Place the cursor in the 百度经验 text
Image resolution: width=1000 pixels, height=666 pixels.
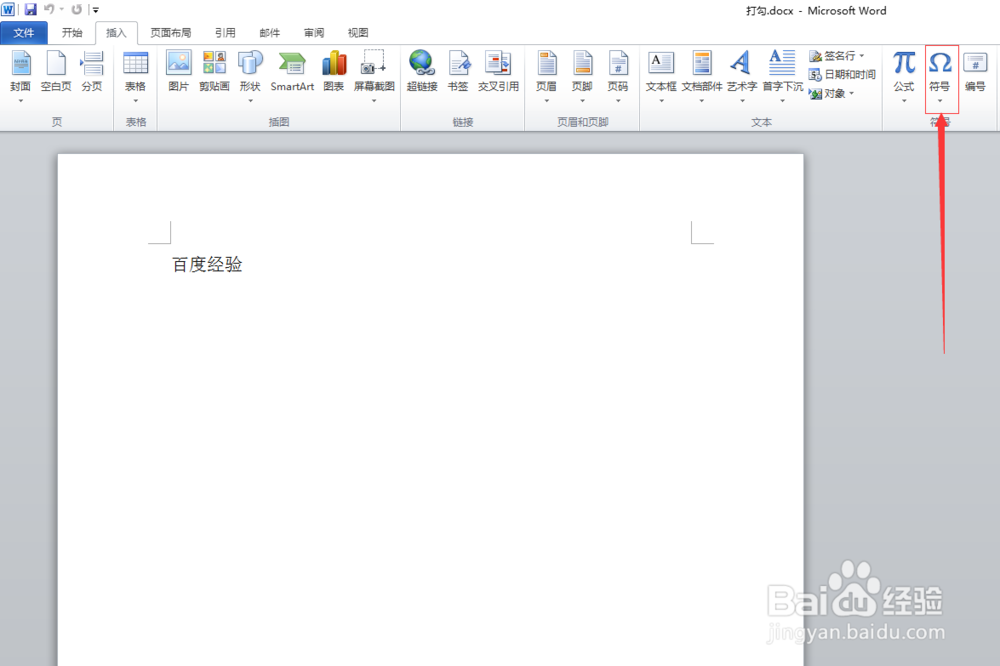click(x=208, y=263)
